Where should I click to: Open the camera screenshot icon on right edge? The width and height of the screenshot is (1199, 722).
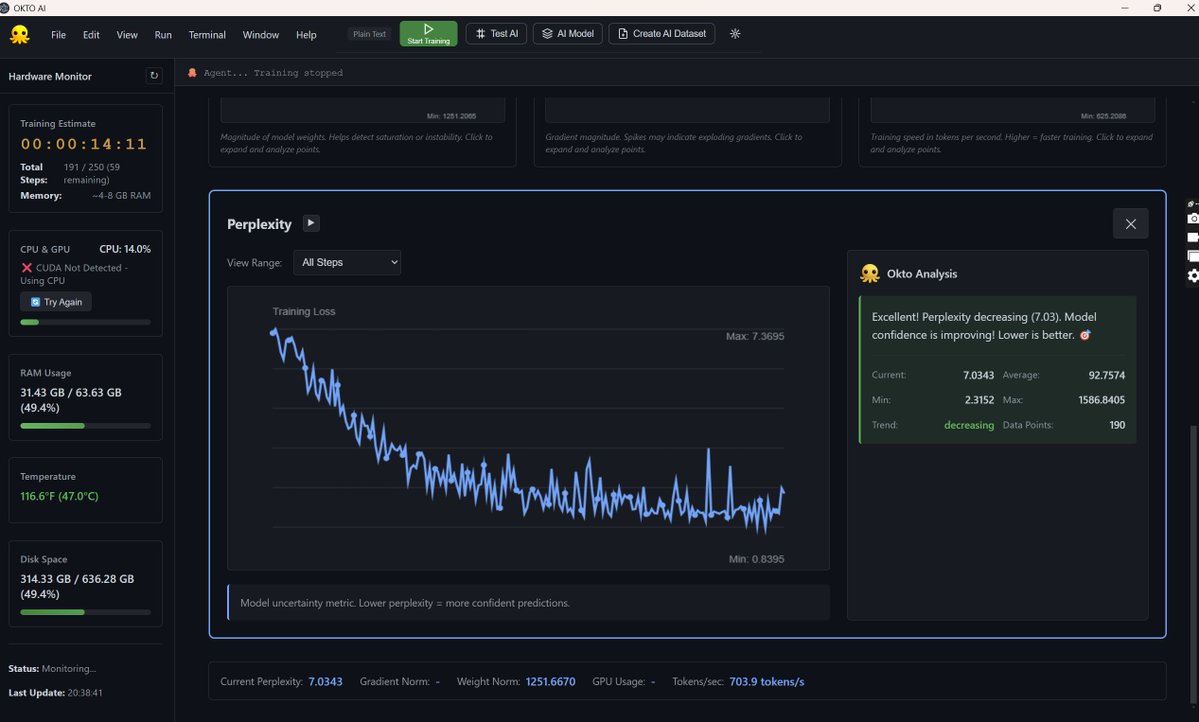[x=1192, y=218]
